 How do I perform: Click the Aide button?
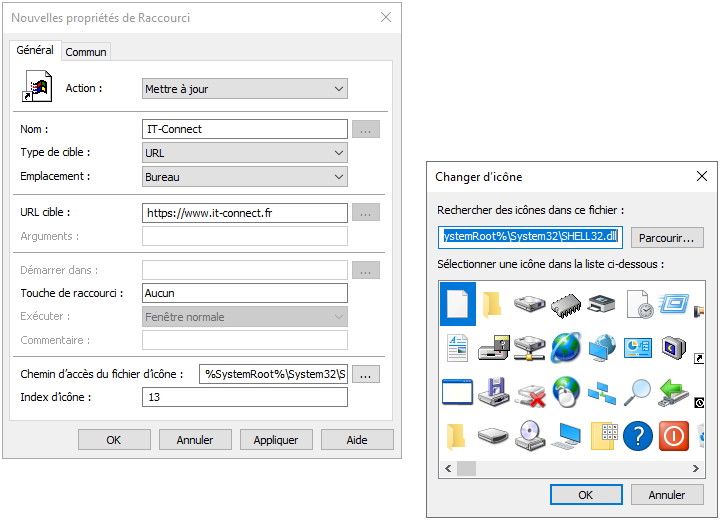point(357,440)
